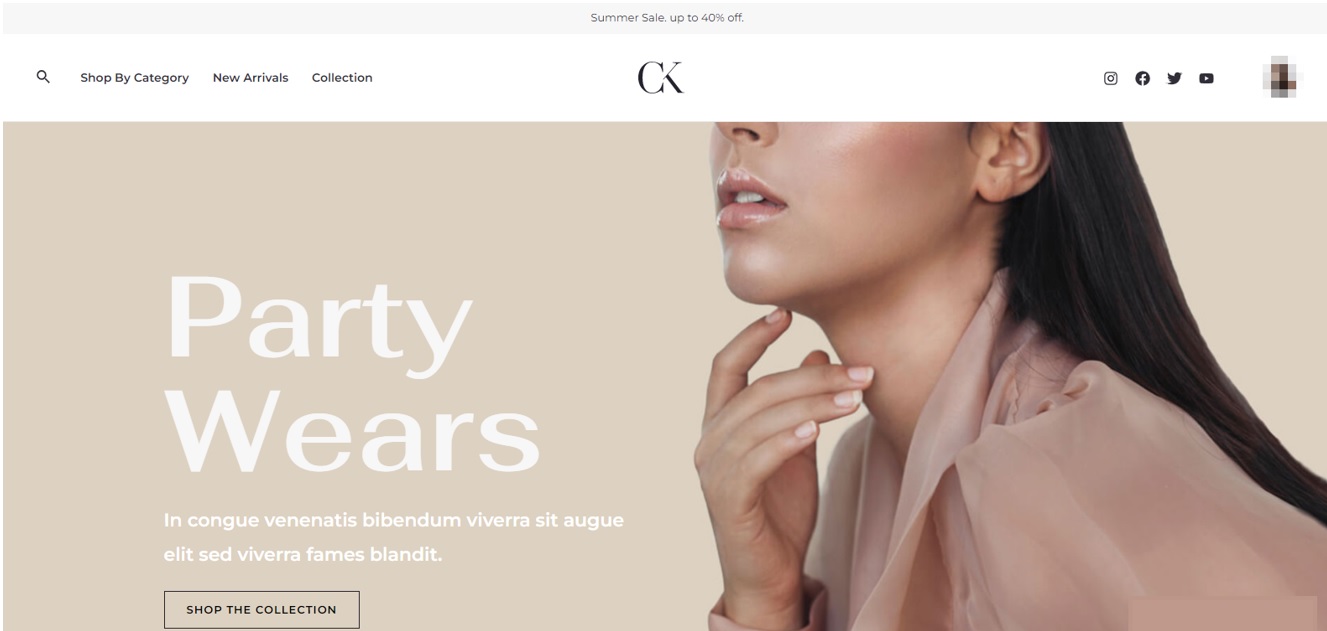Go to New Arrivals
Viewport: 1327px width, 631px height.
tap(250, 78)
